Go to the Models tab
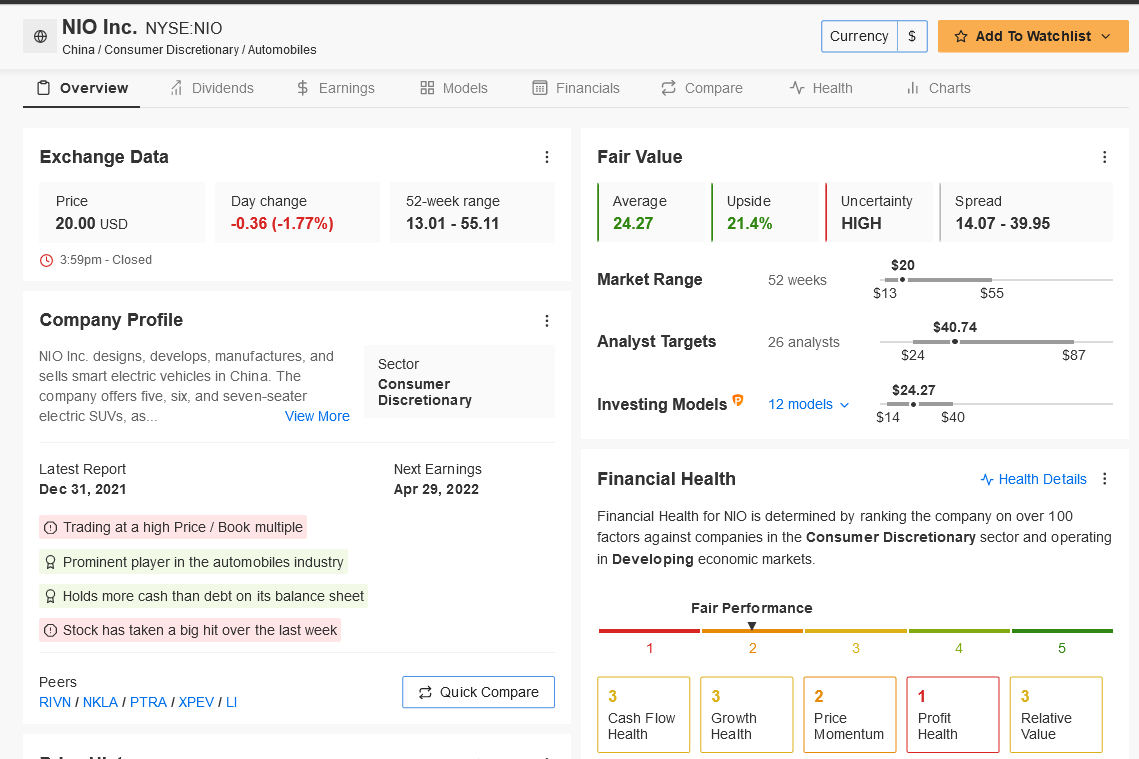Screen dimensions: 1139x759 (454, 88)
